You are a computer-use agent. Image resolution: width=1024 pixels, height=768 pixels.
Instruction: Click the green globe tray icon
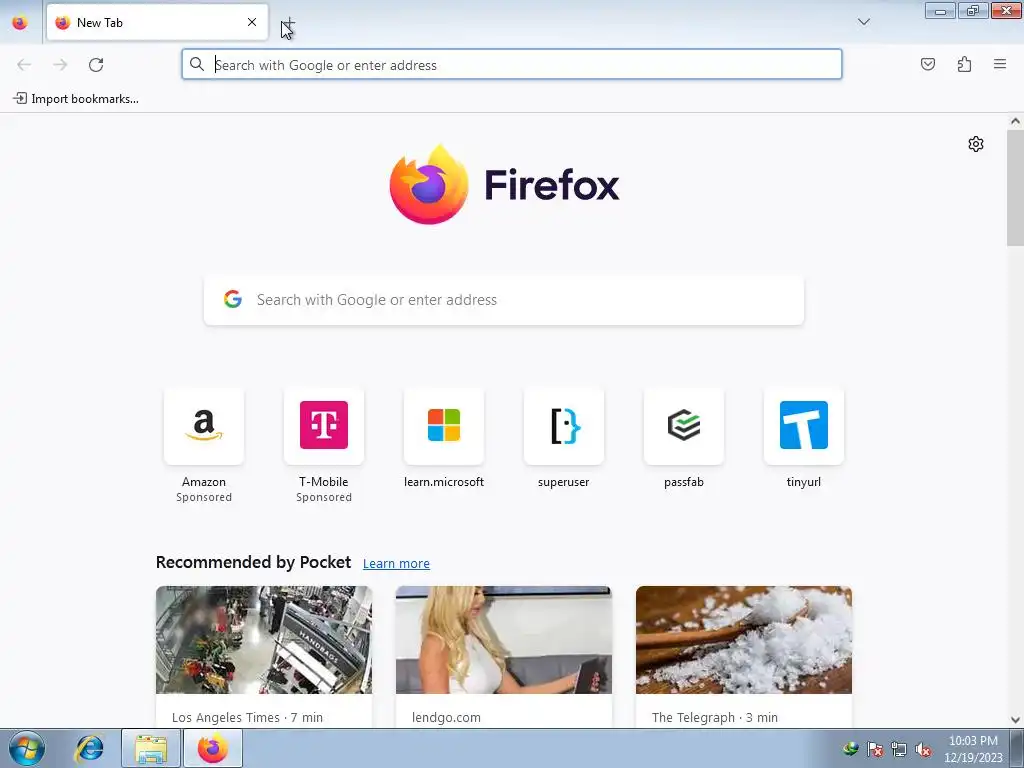850,749
